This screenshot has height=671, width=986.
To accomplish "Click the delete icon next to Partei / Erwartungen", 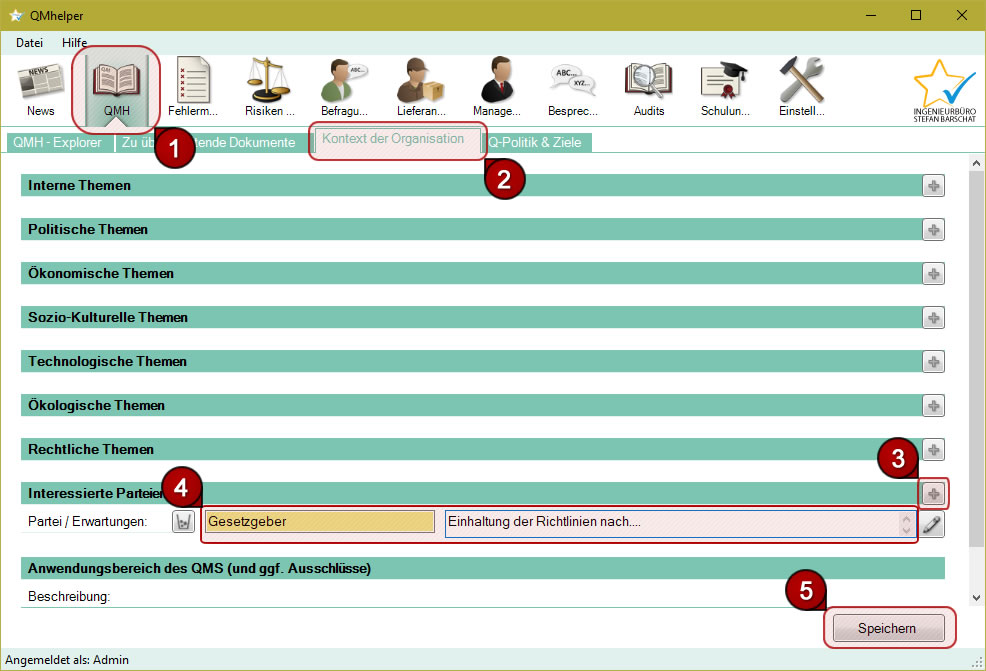I will point(183,521).
